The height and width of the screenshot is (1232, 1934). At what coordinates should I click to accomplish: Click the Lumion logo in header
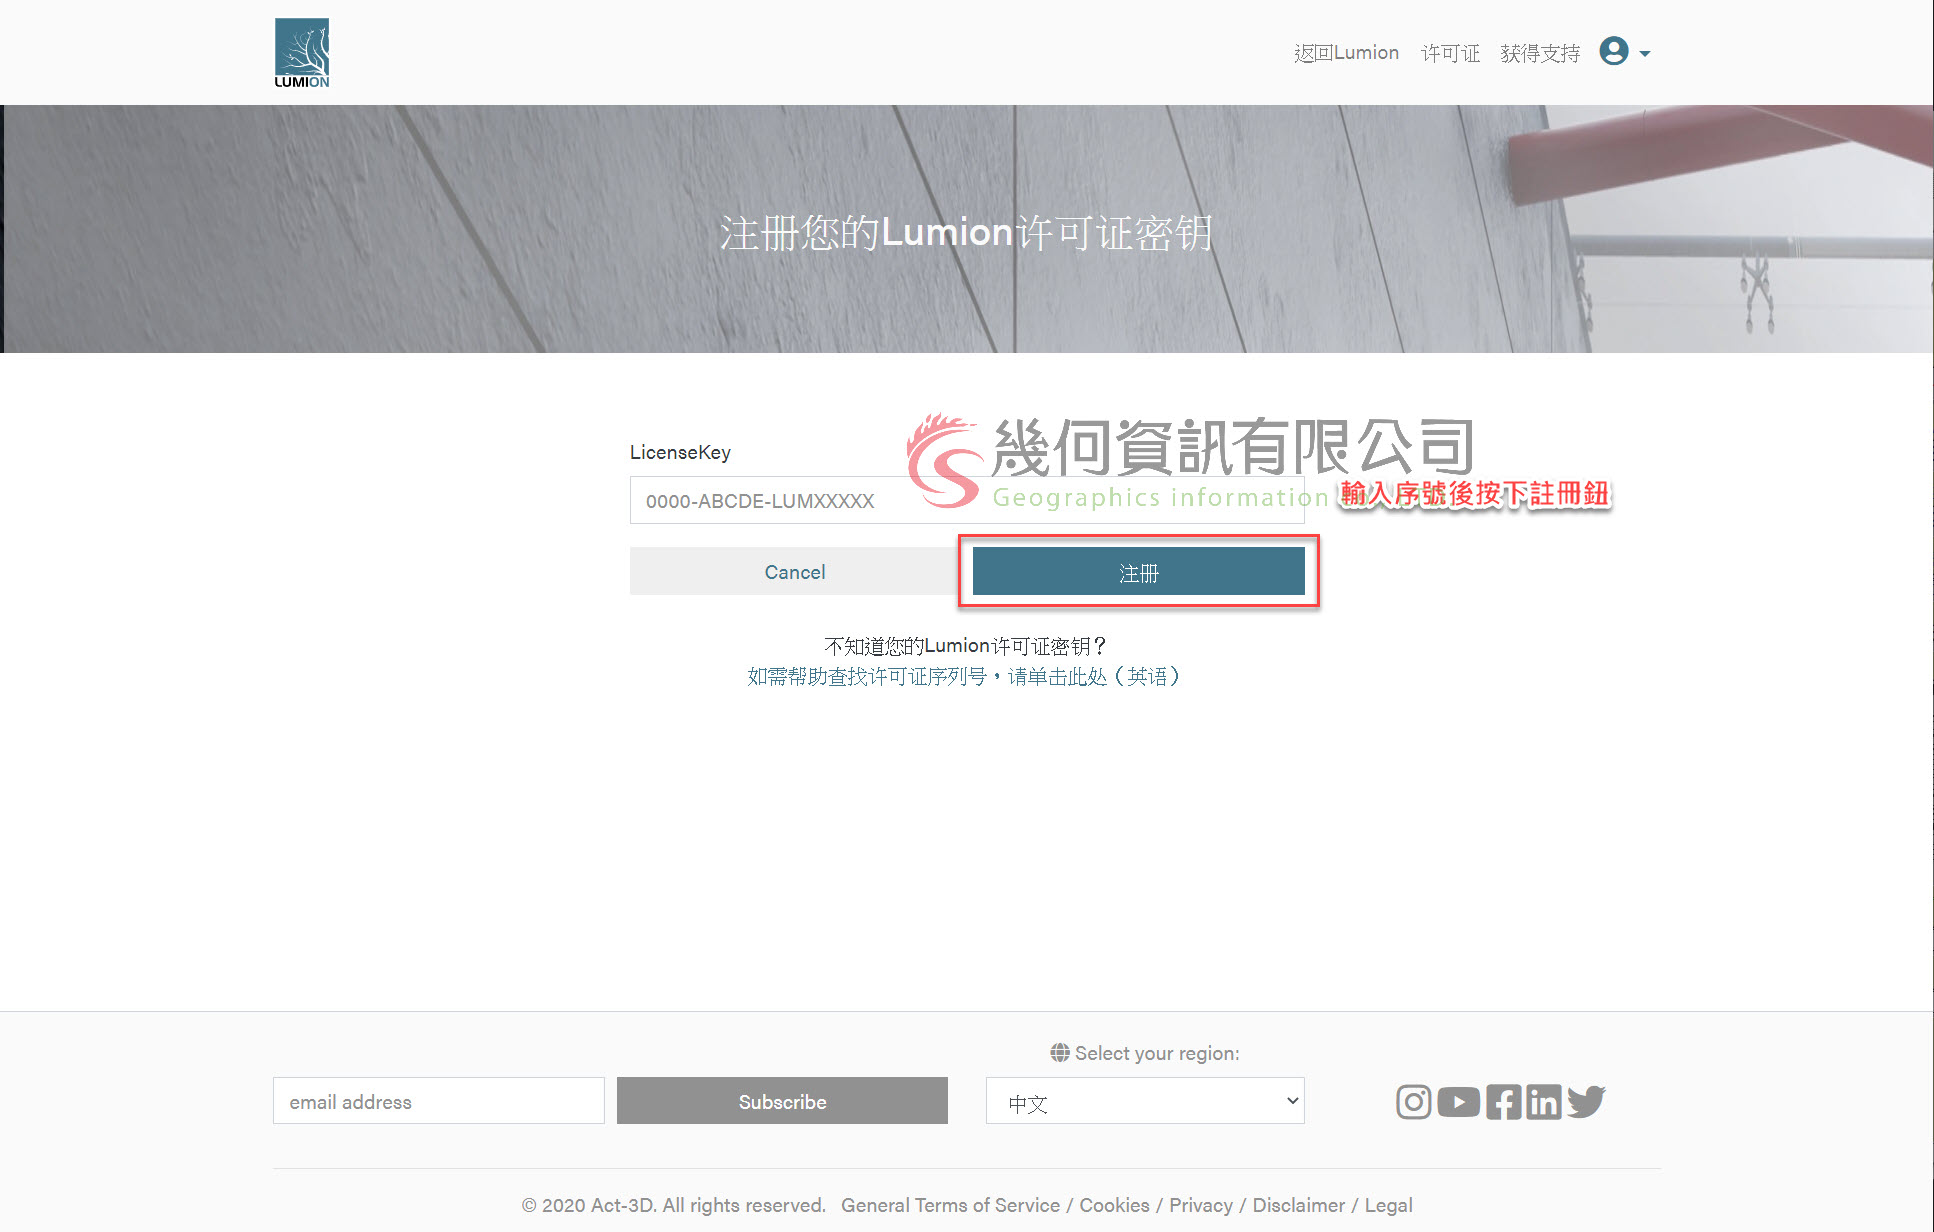(302, 53)
